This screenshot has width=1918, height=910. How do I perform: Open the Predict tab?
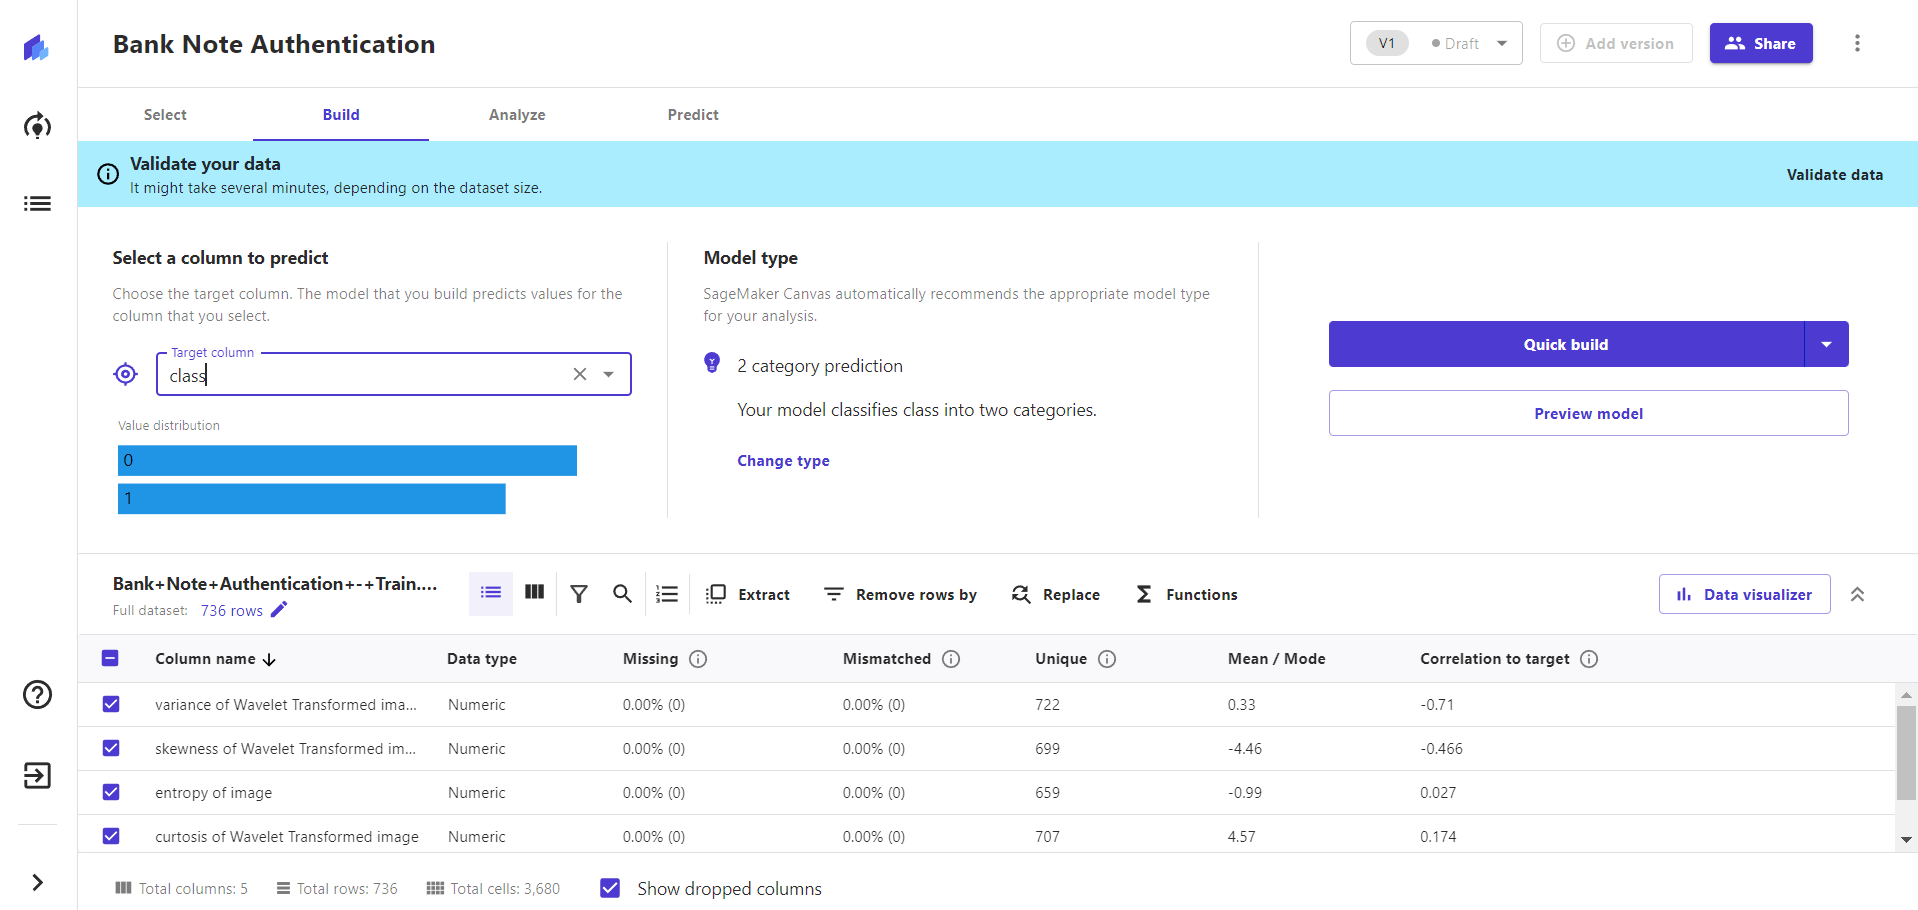pyautogui.click(x=693, y=114)
